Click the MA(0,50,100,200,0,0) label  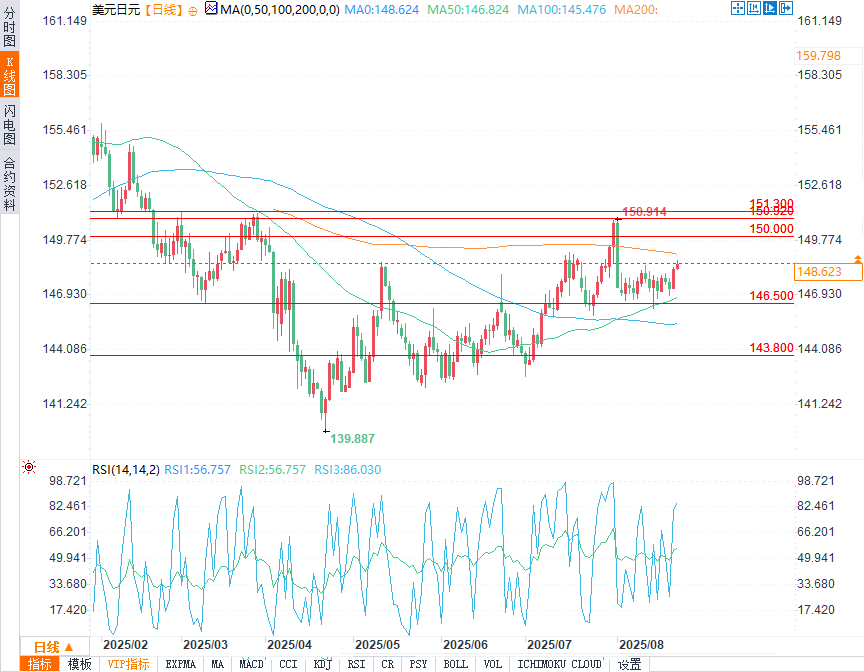click(280, 9)
